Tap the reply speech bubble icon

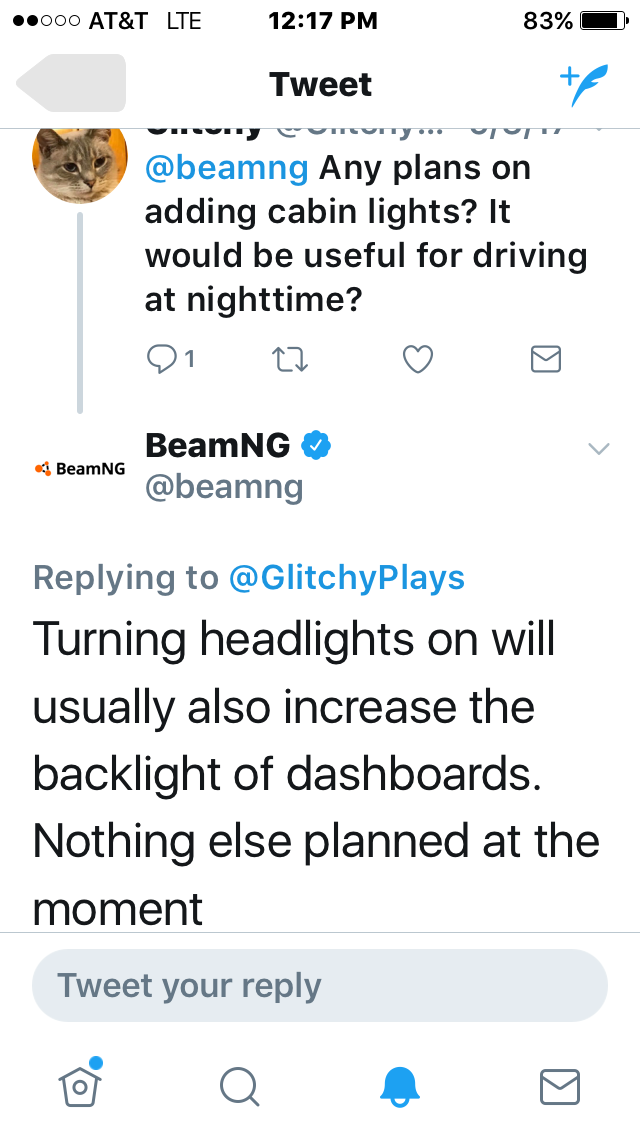tap(170, 359)
